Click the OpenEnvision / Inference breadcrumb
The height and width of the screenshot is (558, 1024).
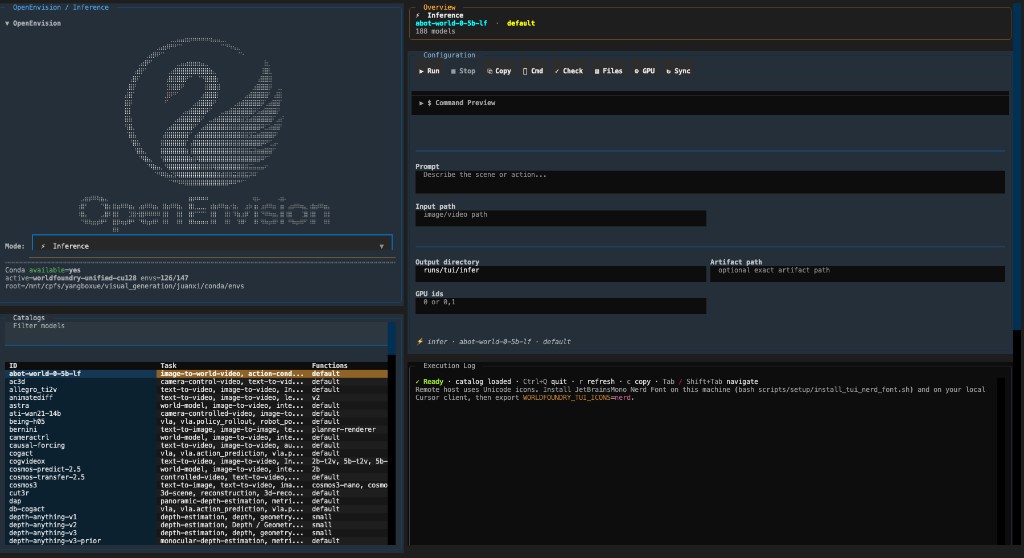pyautogui.click(x=61, y=8)
